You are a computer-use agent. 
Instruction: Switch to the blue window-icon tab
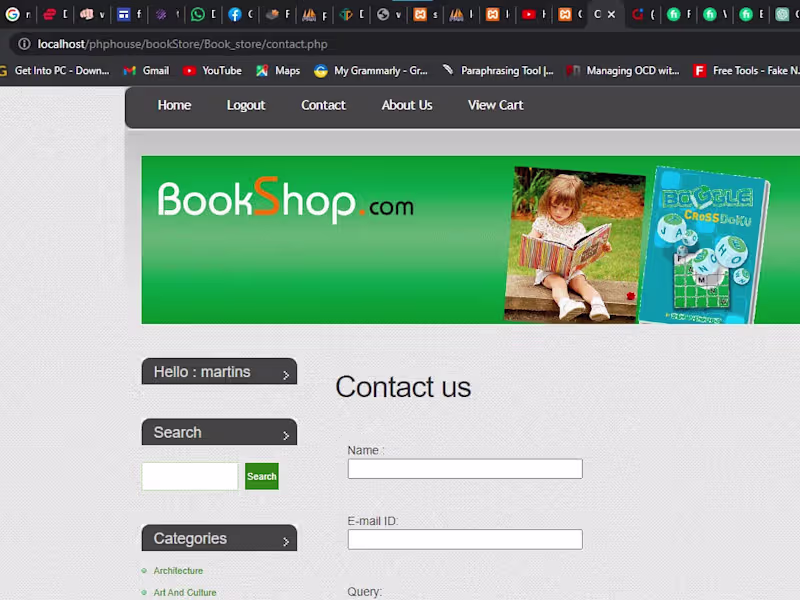[x=129, y=14]
